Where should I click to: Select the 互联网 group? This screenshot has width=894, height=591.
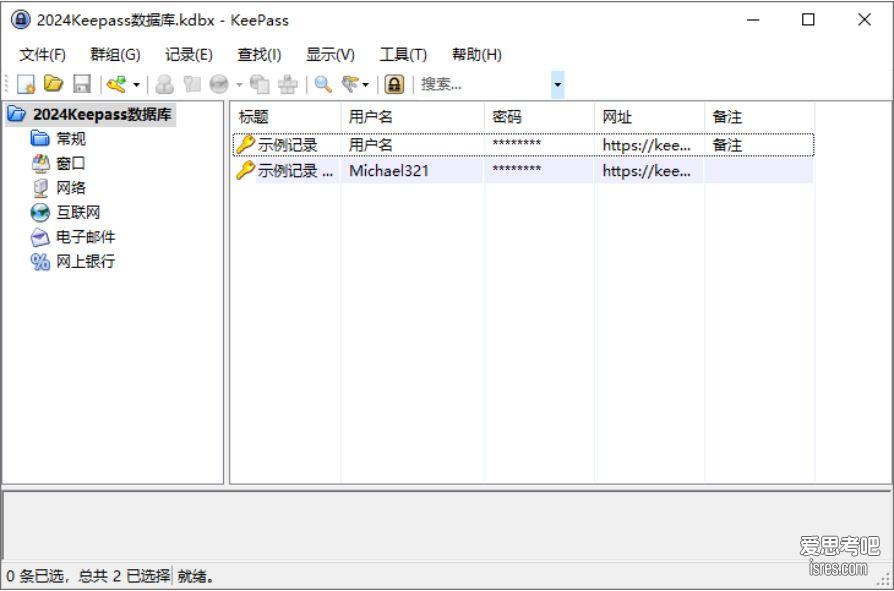point(78,213)
